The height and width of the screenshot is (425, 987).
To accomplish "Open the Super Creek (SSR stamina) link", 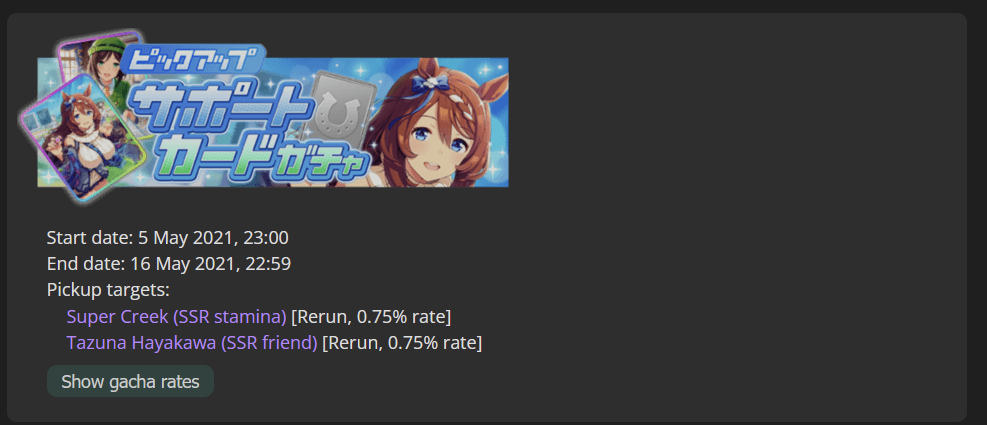I will [x=176, y=317].
